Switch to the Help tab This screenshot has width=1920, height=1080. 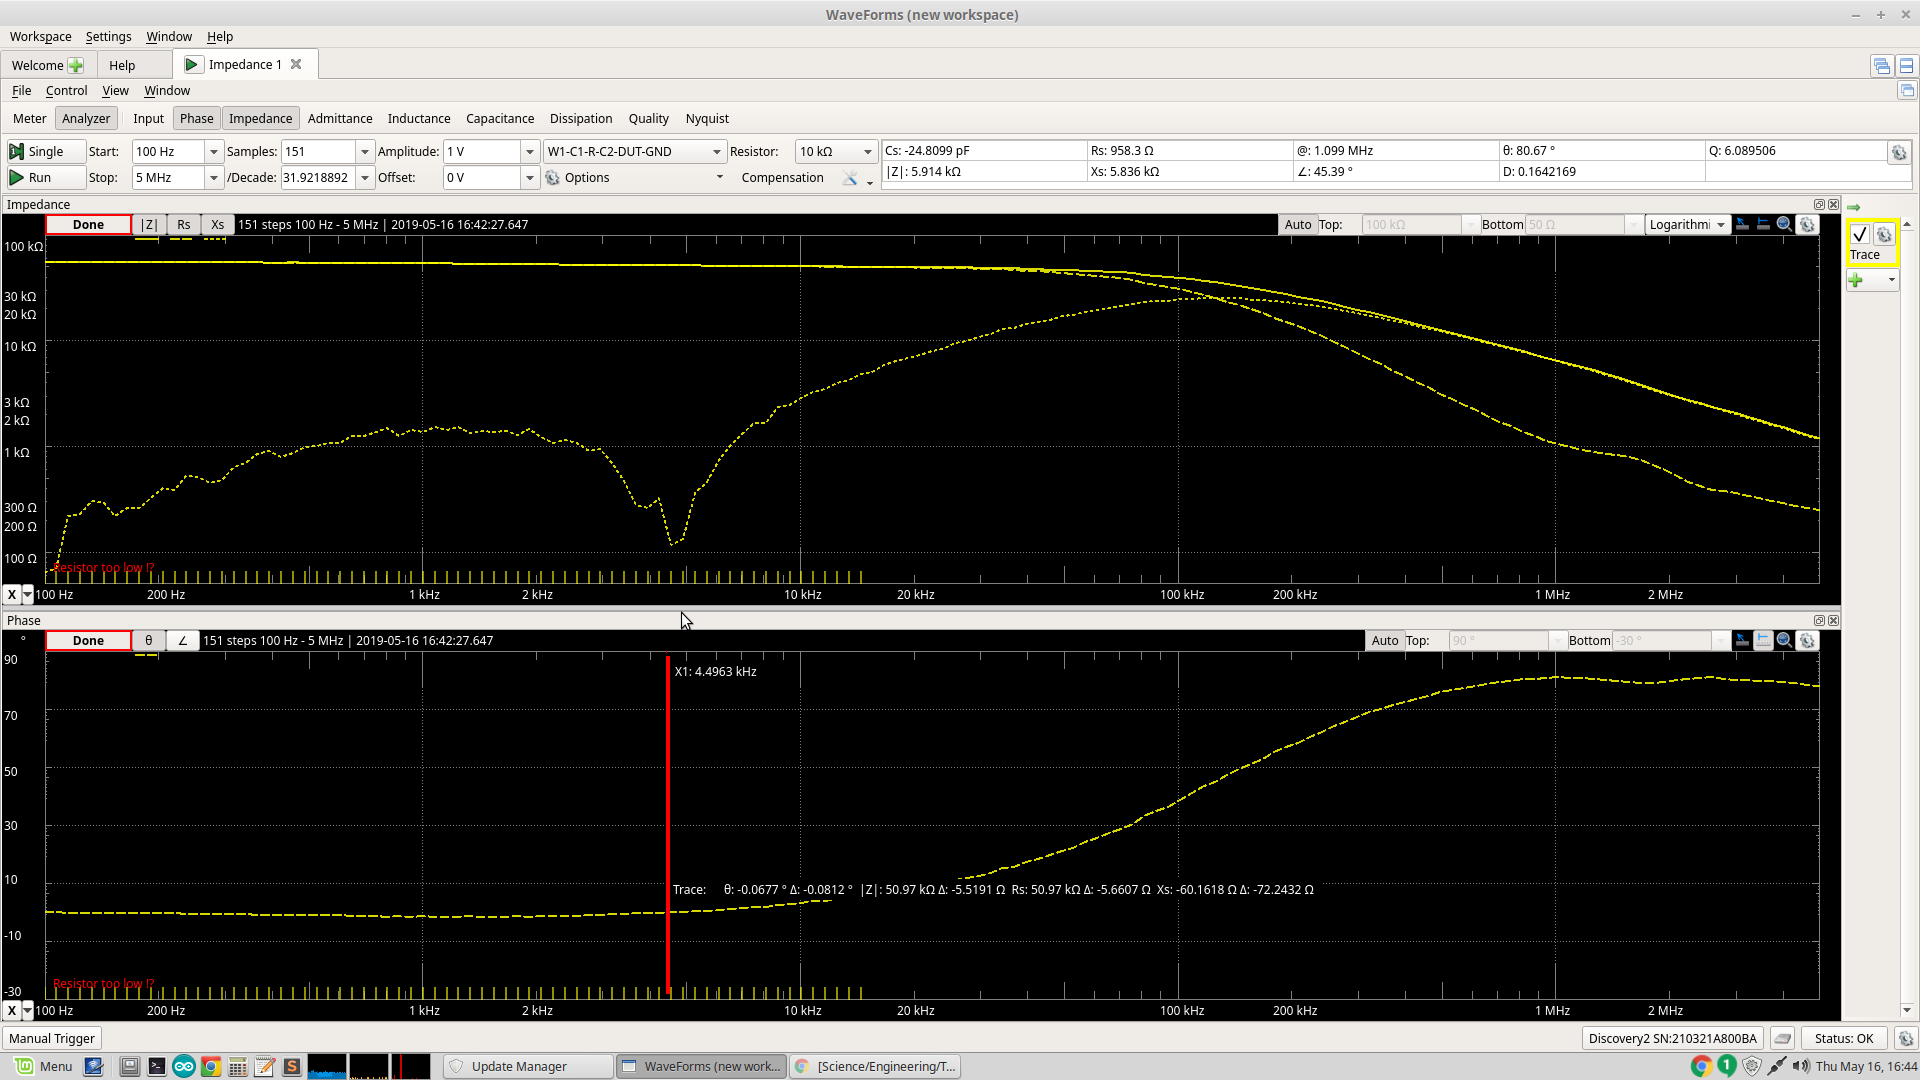[x=122, y=65]
